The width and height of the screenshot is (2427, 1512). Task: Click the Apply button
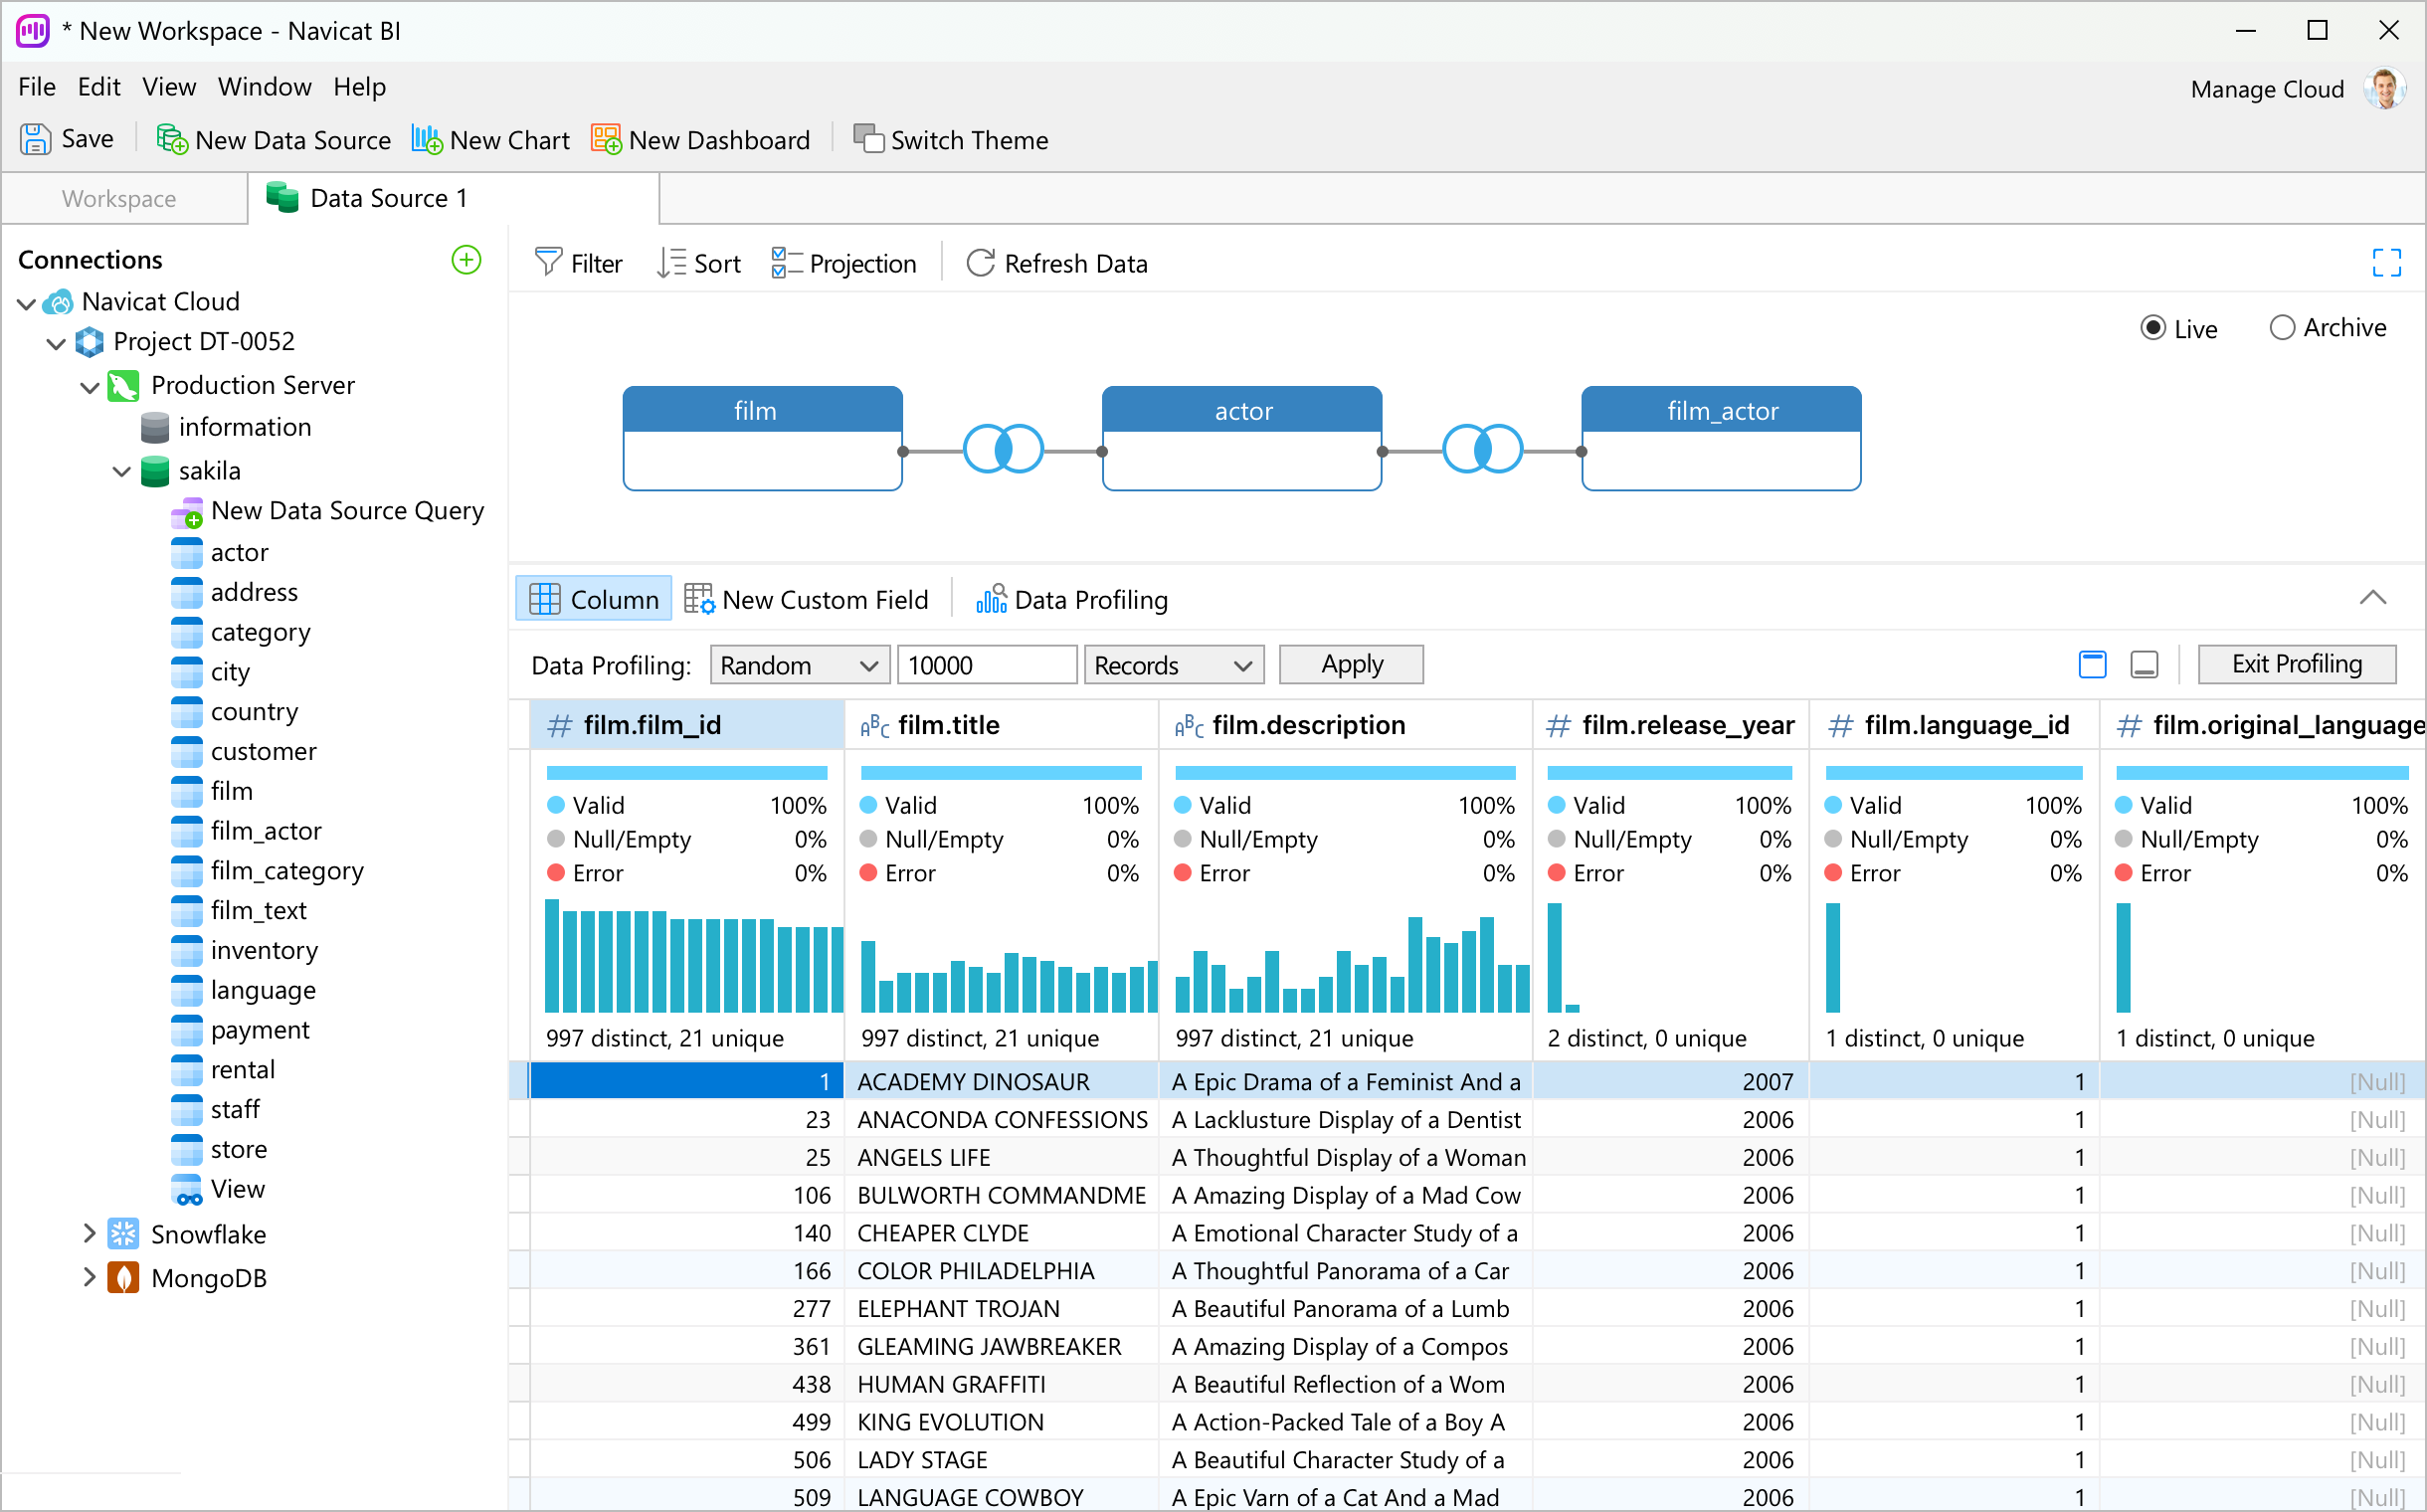1350,665
